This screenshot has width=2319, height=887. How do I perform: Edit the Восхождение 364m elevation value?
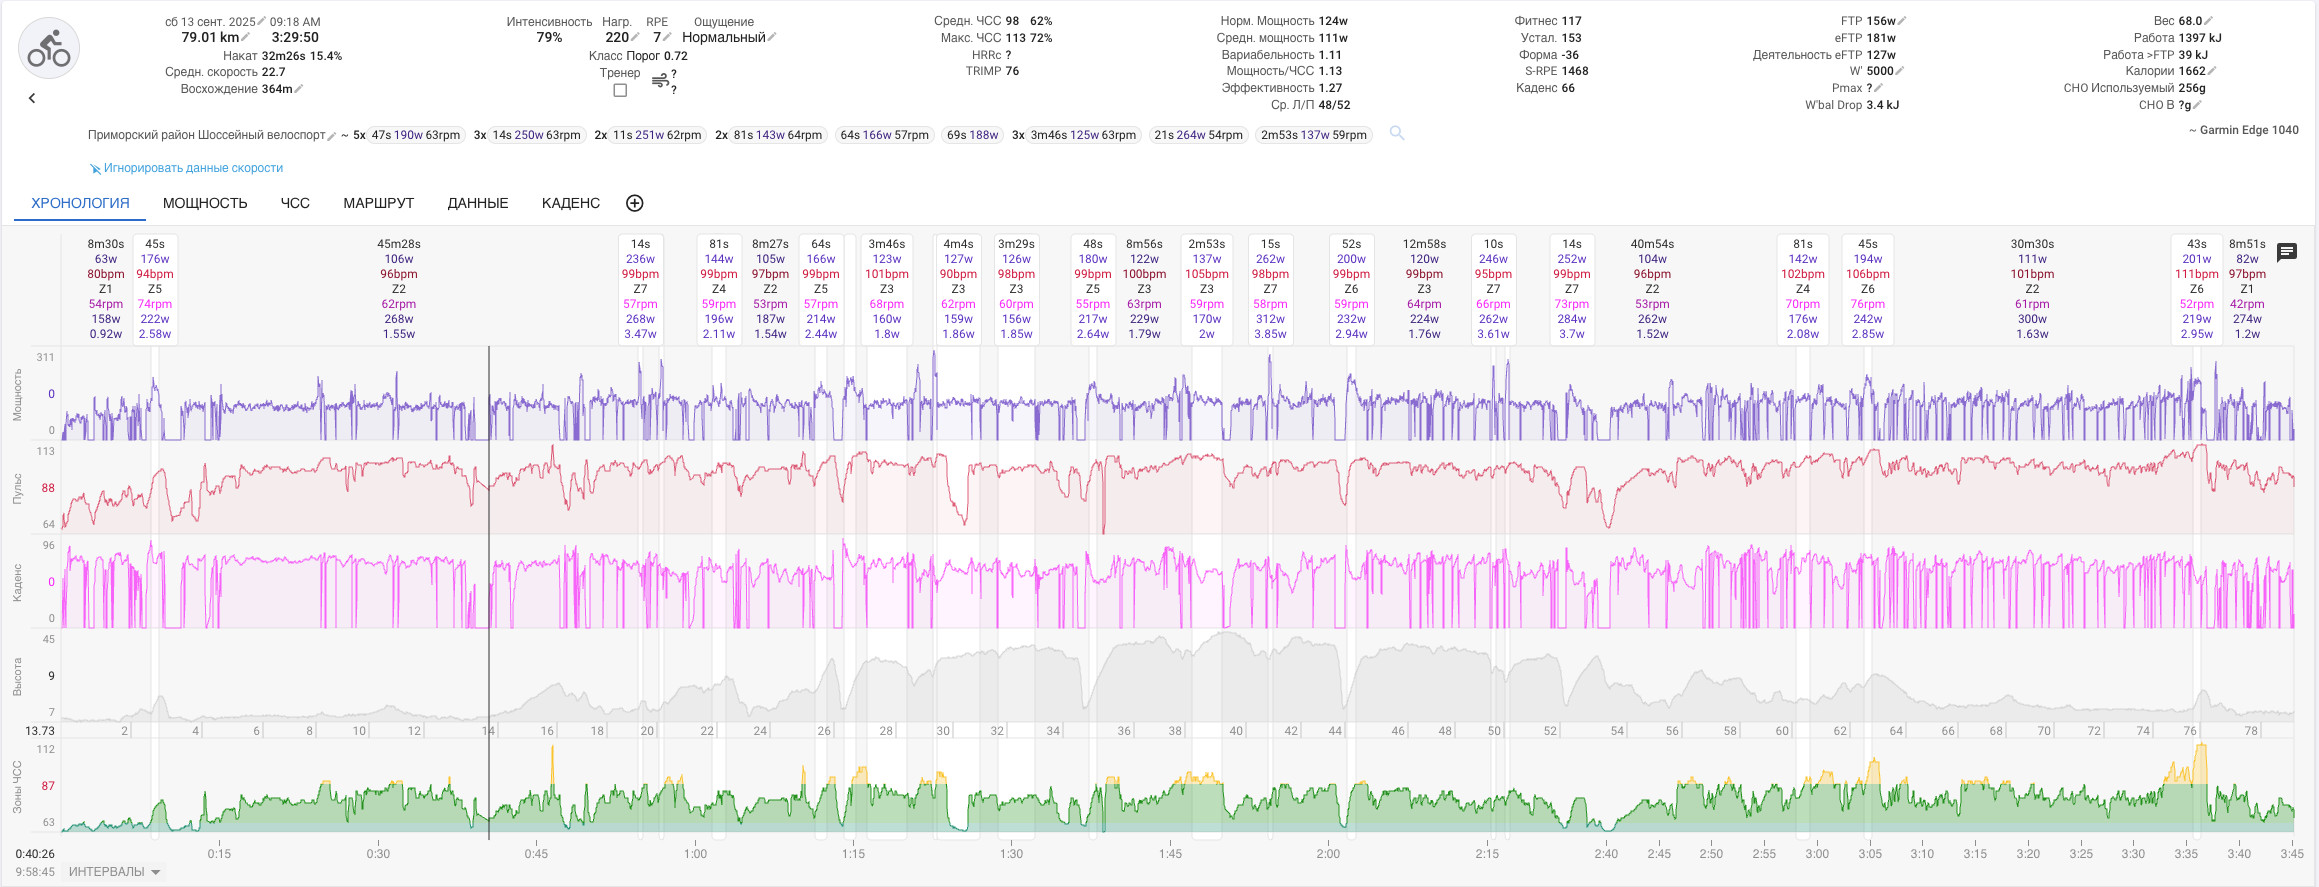pos(299,89)
